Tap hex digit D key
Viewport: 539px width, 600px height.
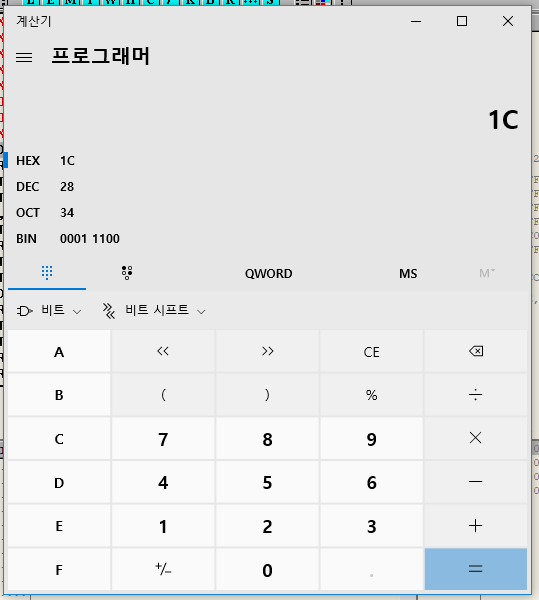[59, 482]
